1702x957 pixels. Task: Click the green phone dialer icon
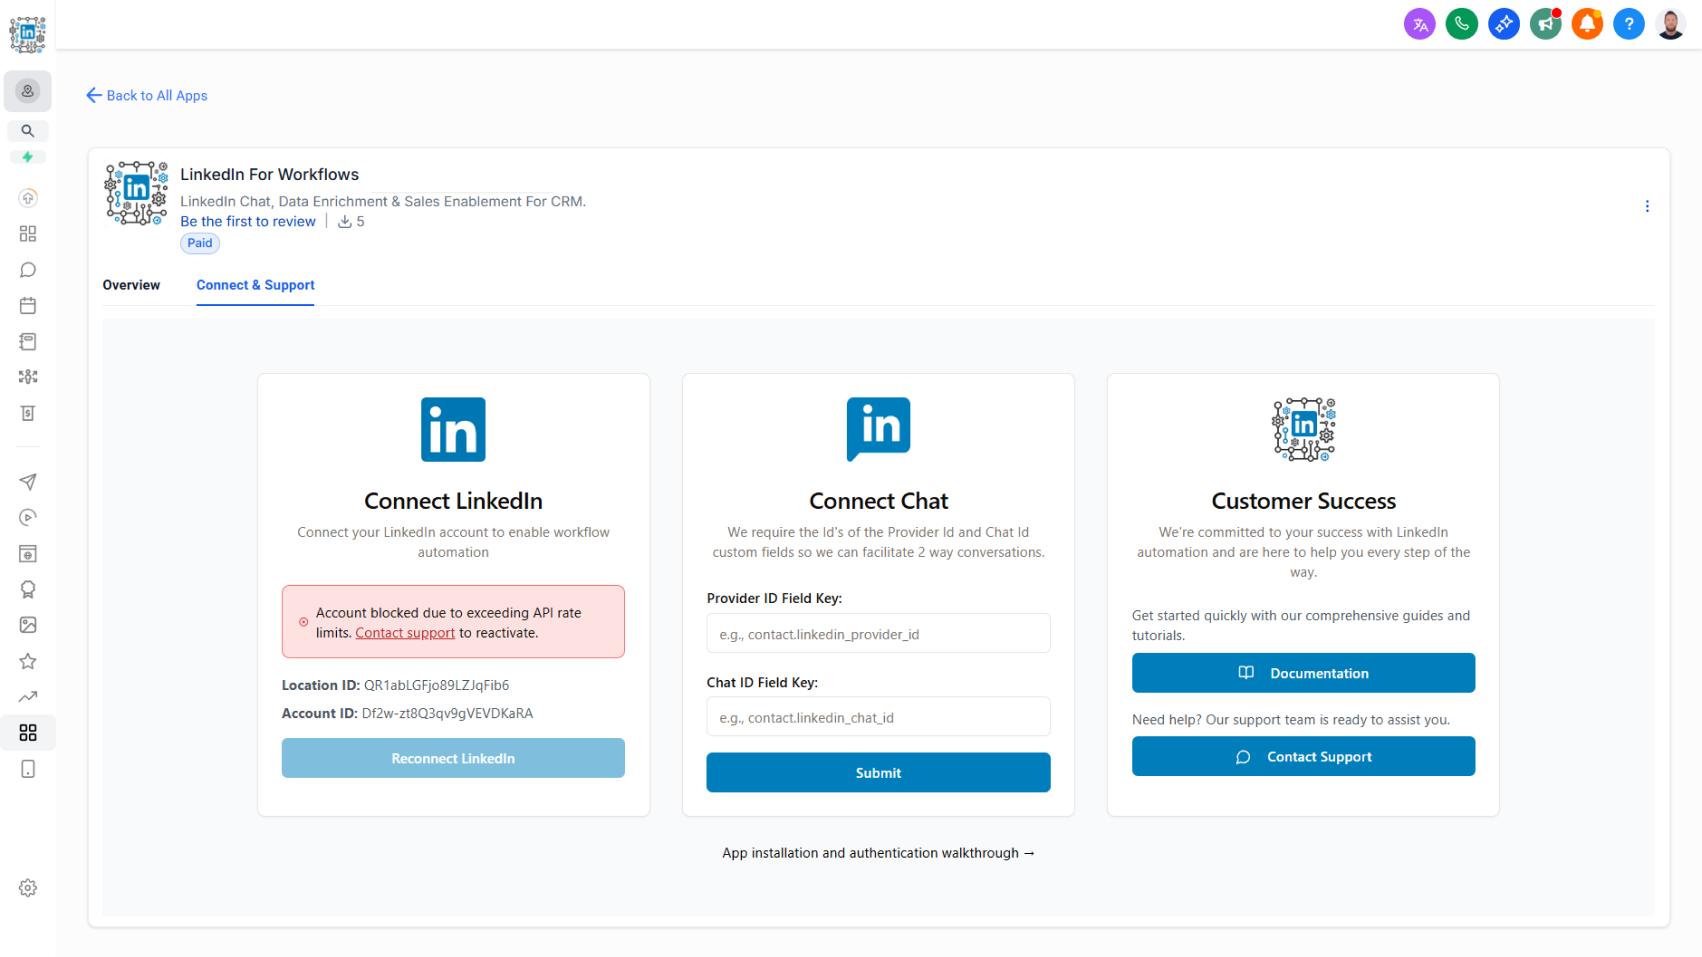tap(1461, 24)
